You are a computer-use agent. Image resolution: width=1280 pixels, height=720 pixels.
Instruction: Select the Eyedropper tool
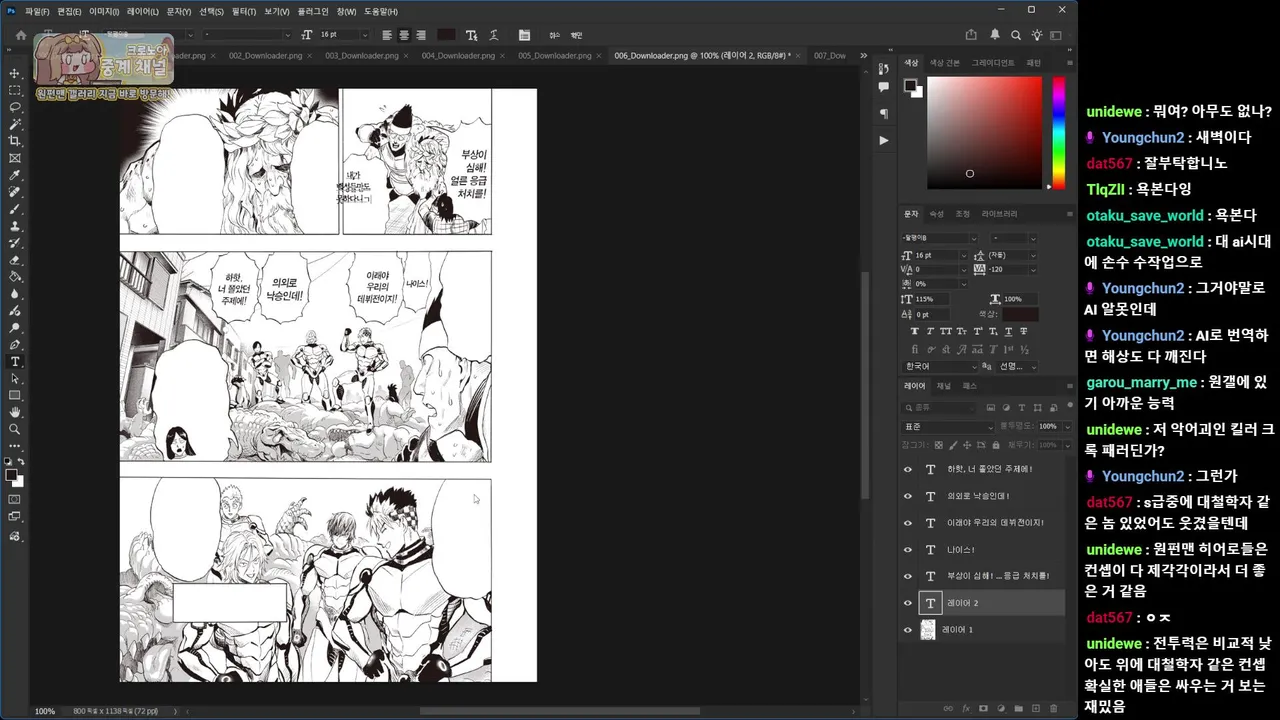coord(14,175)
